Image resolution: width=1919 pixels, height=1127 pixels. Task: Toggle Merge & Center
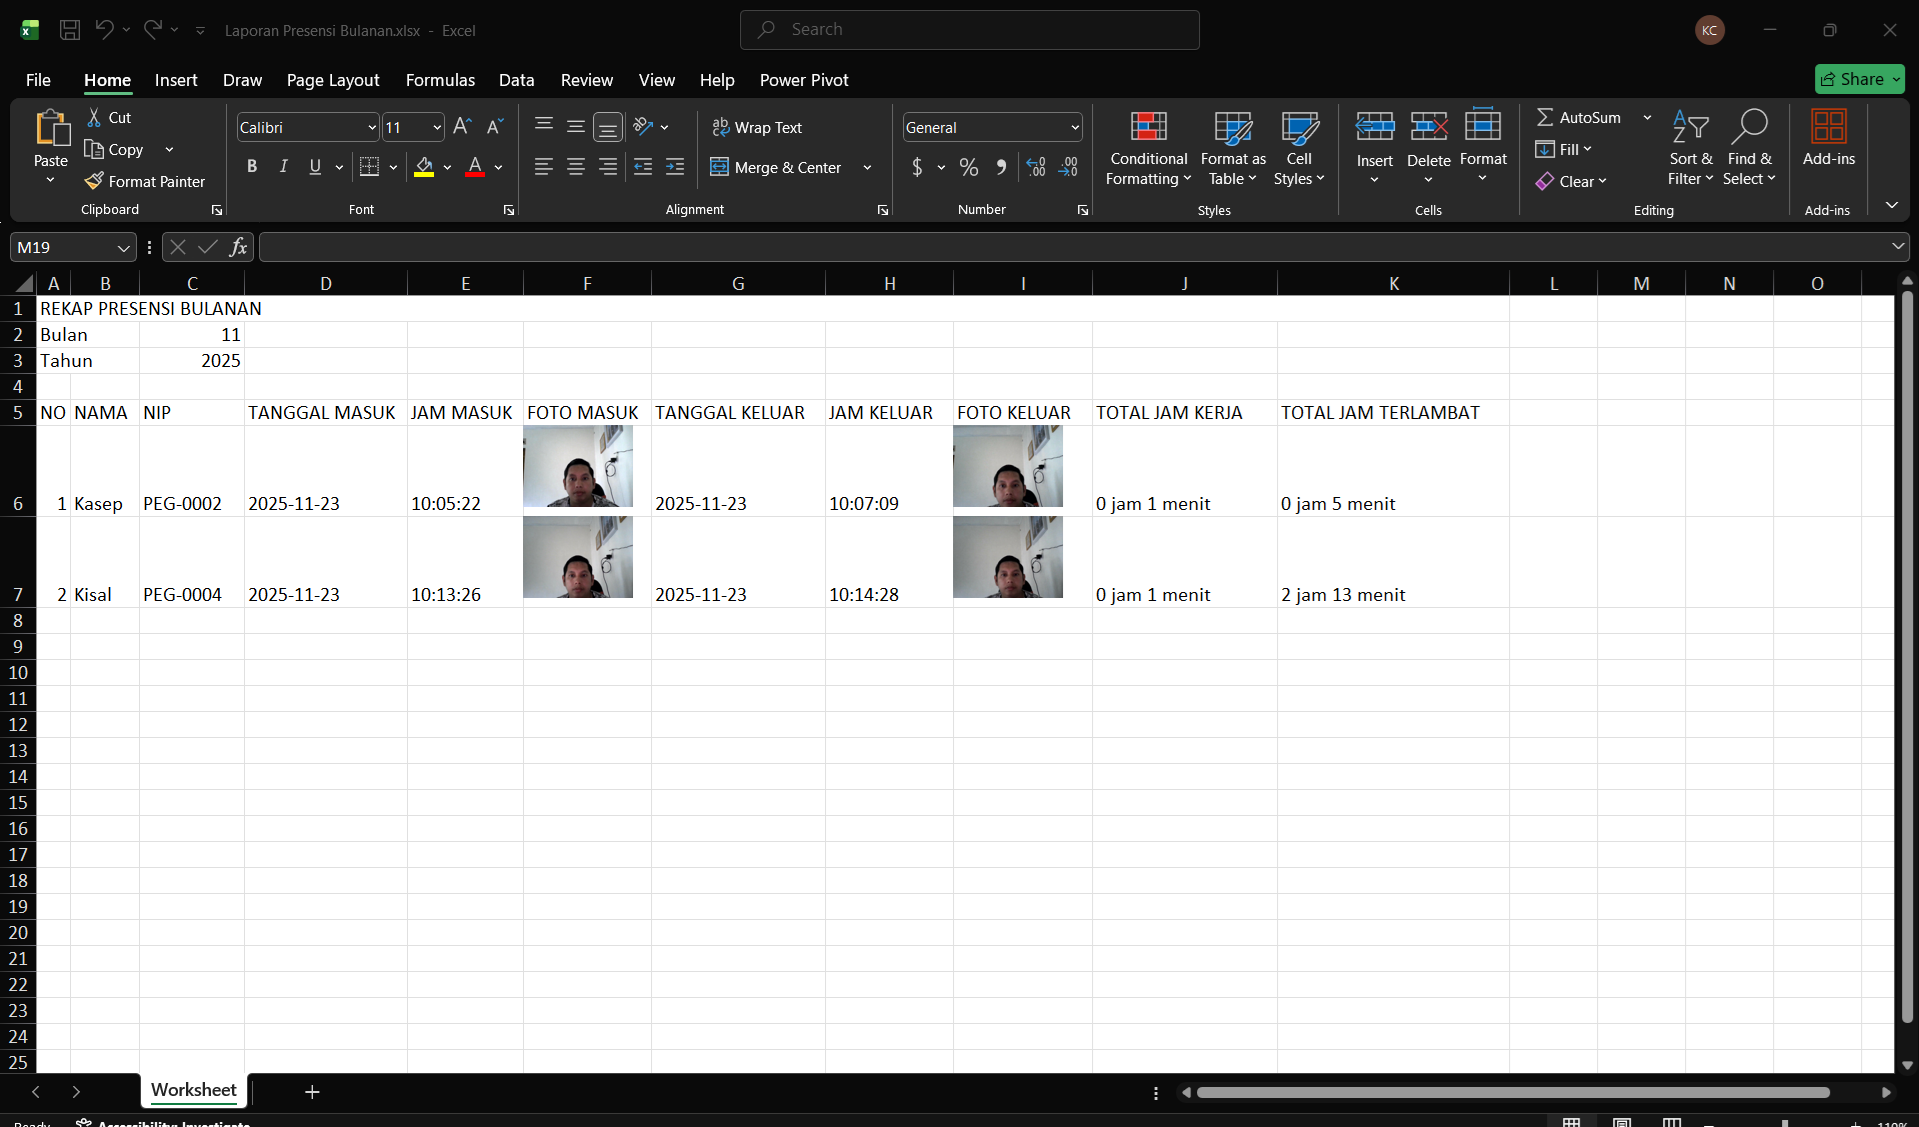point(777,167)
